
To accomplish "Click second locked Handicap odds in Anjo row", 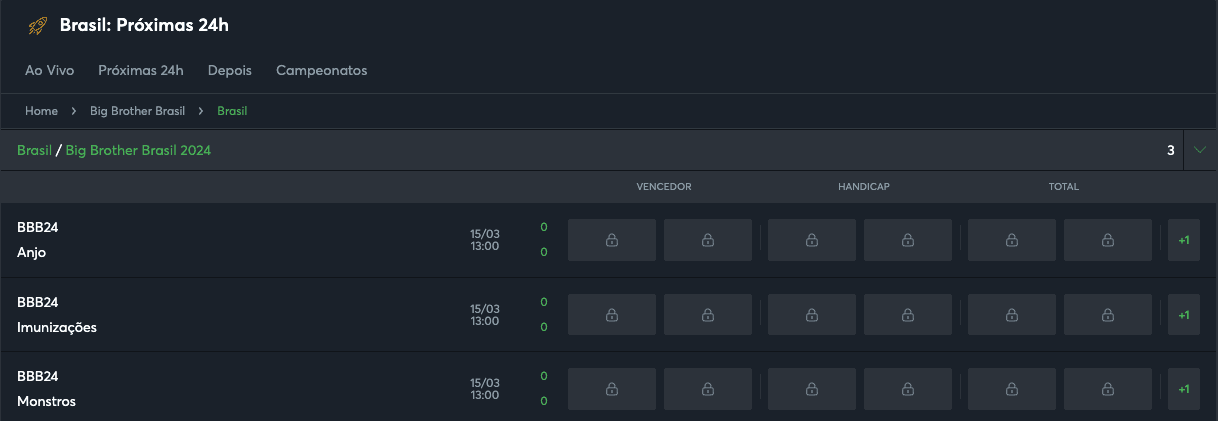I will [908, 240].
